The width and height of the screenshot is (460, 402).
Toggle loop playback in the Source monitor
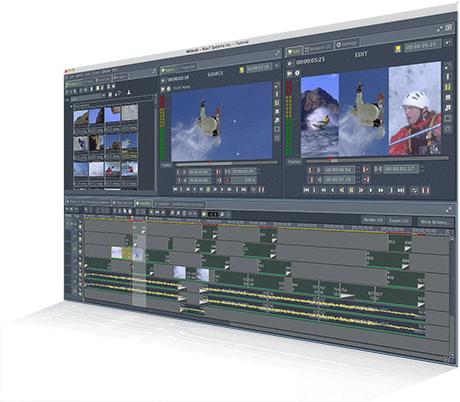(253, 190)
